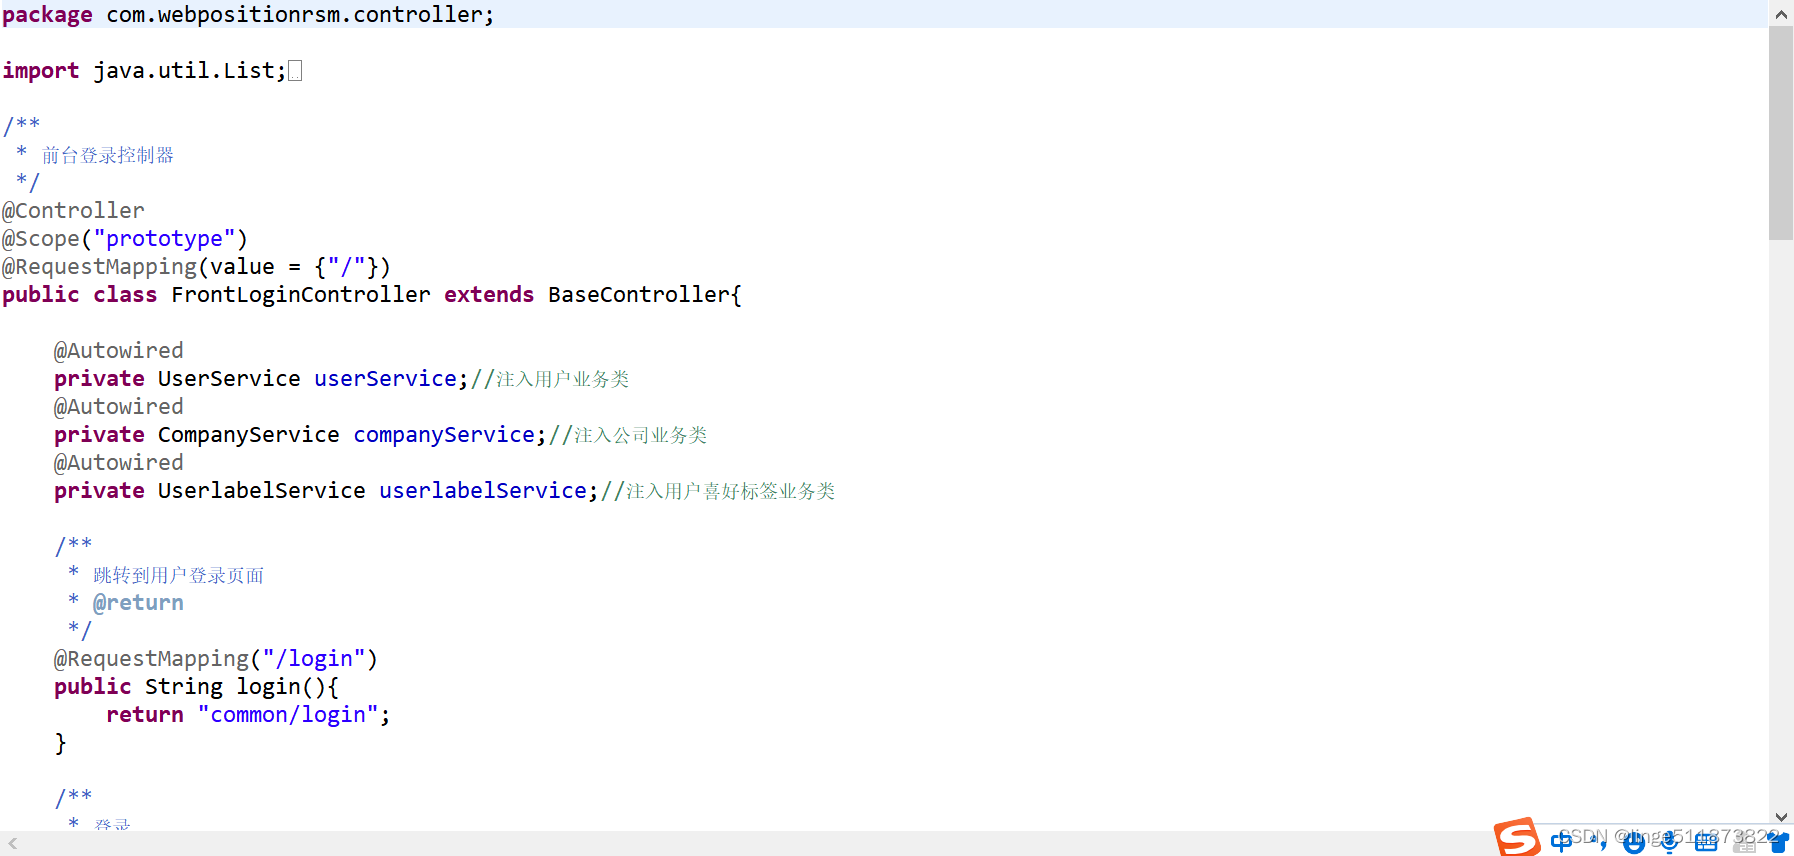Image resolution: width=1794 pixels, height=856 pixels.
Task: Click the "@Autowired" above UserlabelService
Action: [x=119, y=463]
